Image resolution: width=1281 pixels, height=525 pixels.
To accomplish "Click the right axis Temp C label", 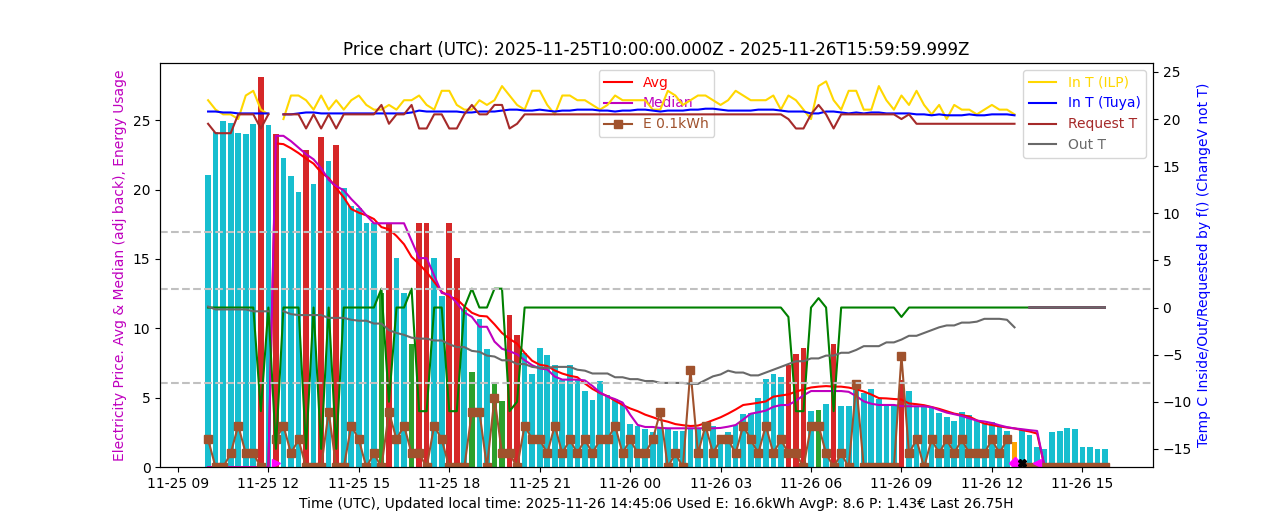I will (1203, 265).
